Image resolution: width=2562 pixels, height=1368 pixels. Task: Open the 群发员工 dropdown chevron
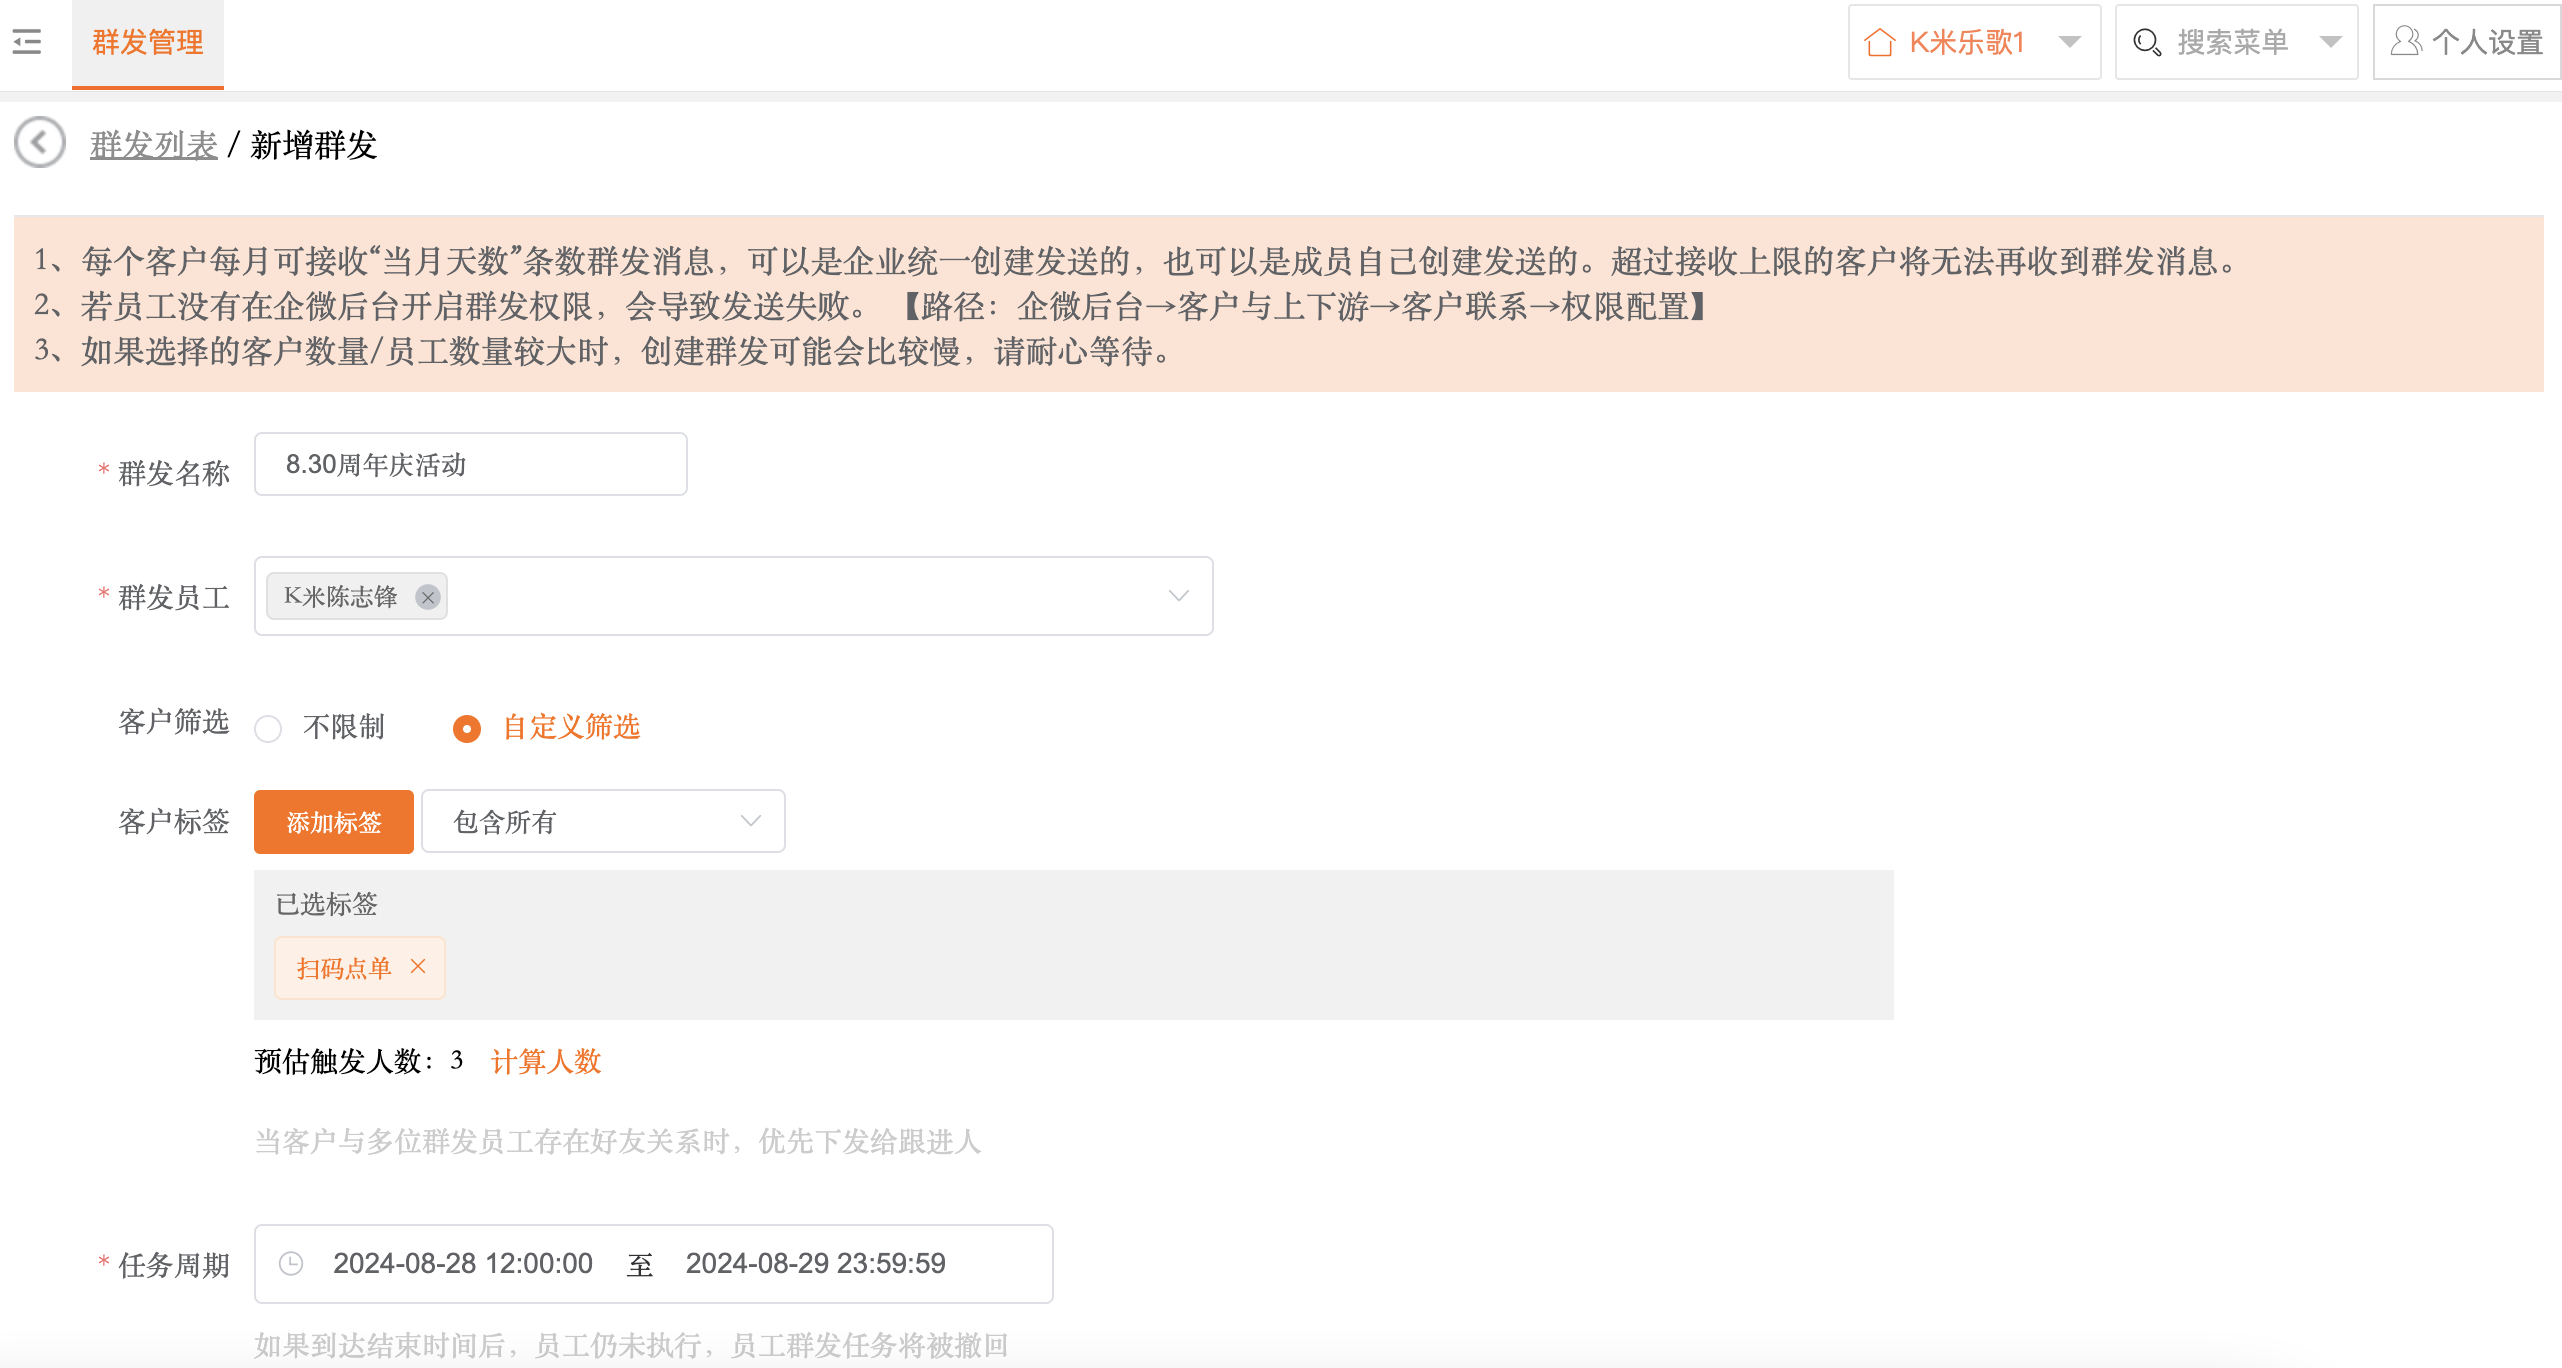pyautogui.click(x=1179, y=596)
